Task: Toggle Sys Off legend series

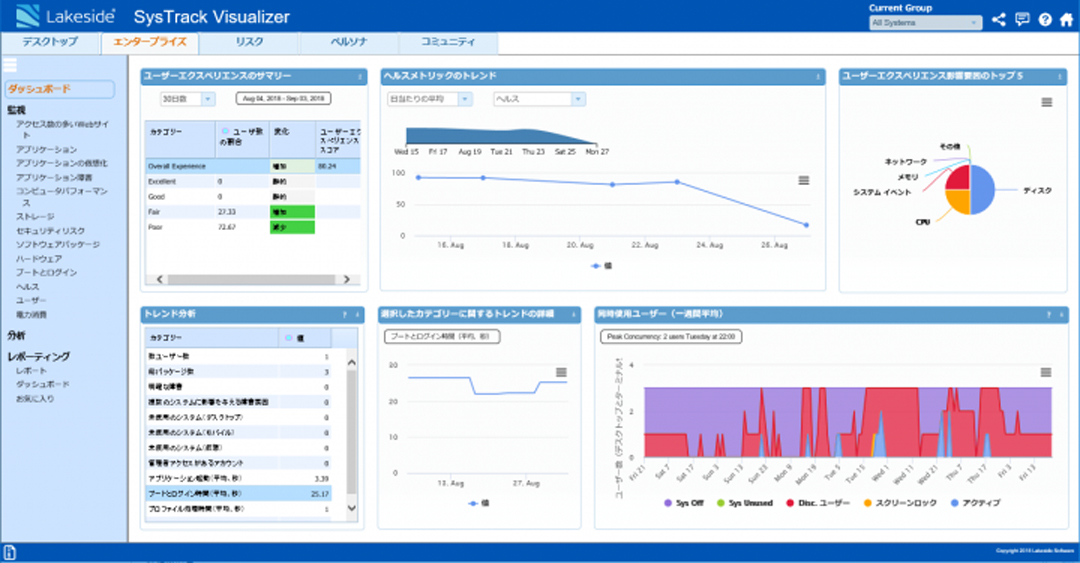Action: click(x=685, y=502)
